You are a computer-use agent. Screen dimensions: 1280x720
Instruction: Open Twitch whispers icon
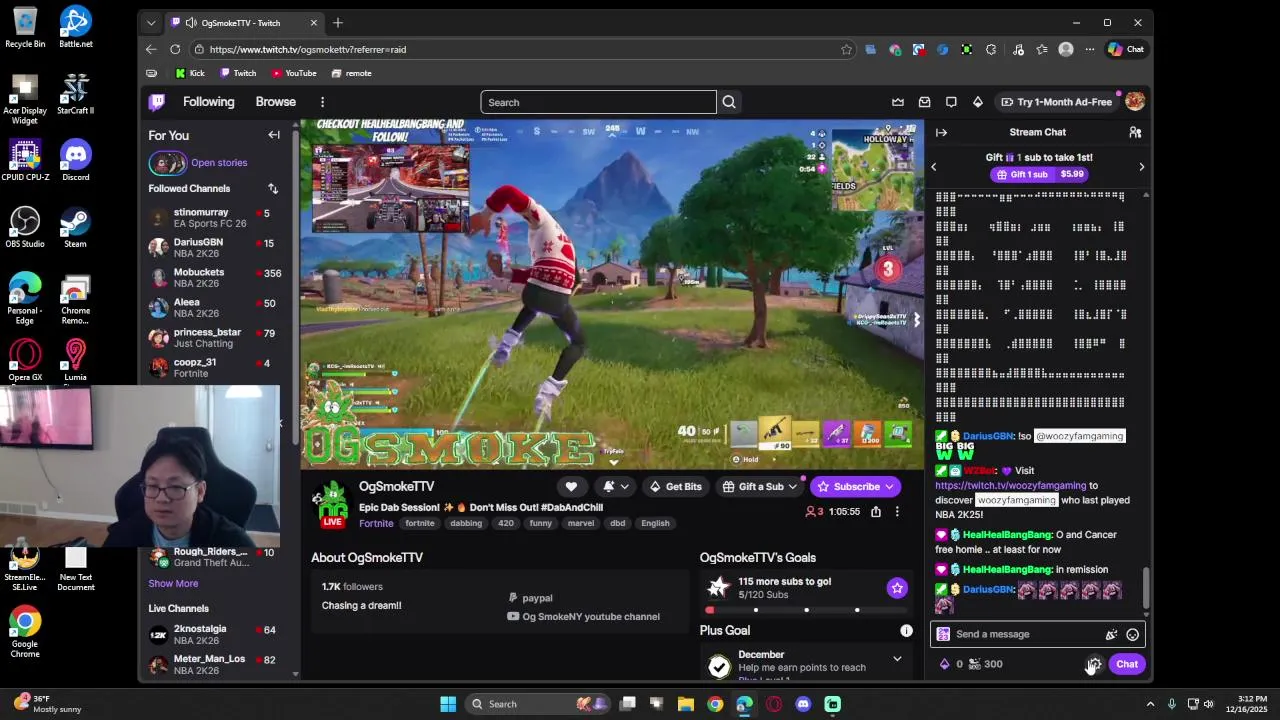(x=951, y=102)
